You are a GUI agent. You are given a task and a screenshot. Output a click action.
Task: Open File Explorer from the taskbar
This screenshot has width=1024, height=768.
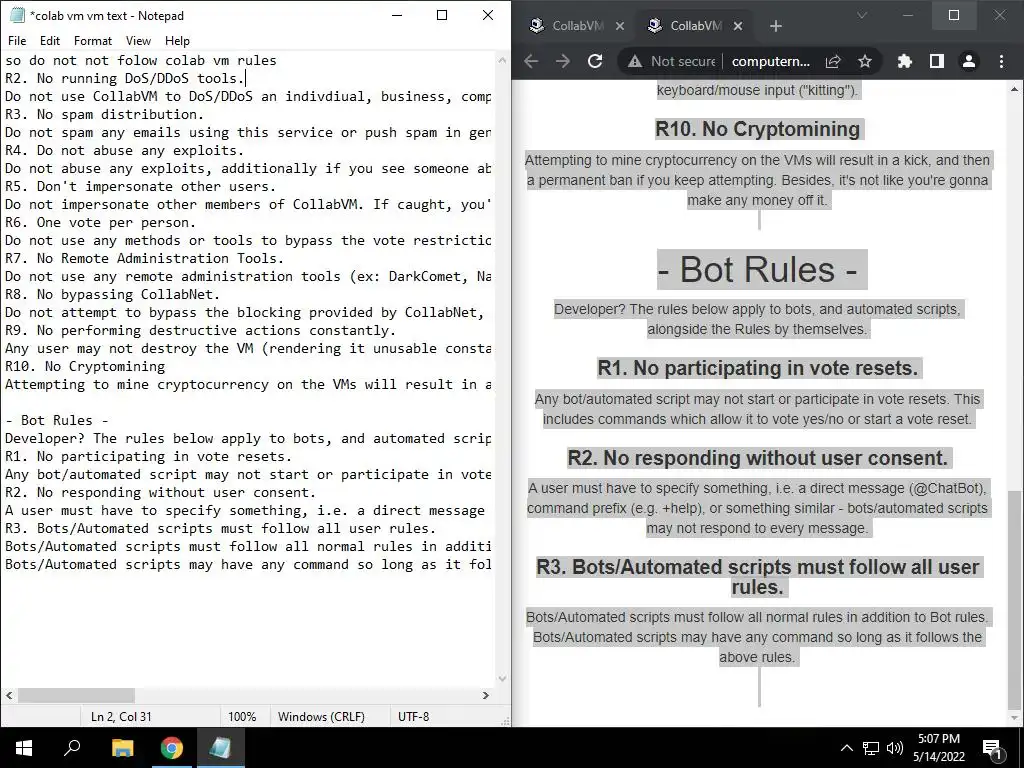click(122, 748)
